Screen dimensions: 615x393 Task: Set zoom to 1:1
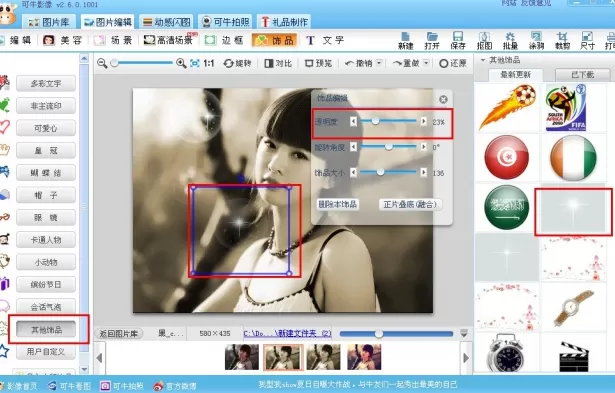(209, 63)
